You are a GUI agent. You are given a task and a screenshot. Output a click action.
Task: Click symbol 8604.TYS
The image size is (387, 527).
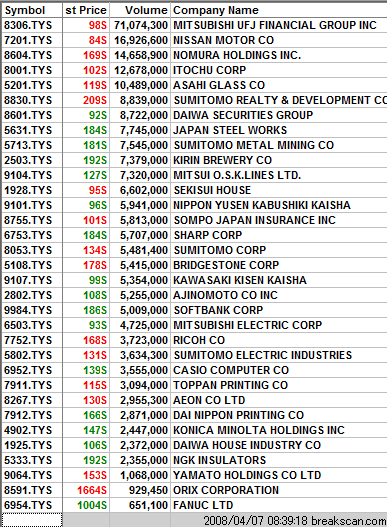(x=28, y=55)
